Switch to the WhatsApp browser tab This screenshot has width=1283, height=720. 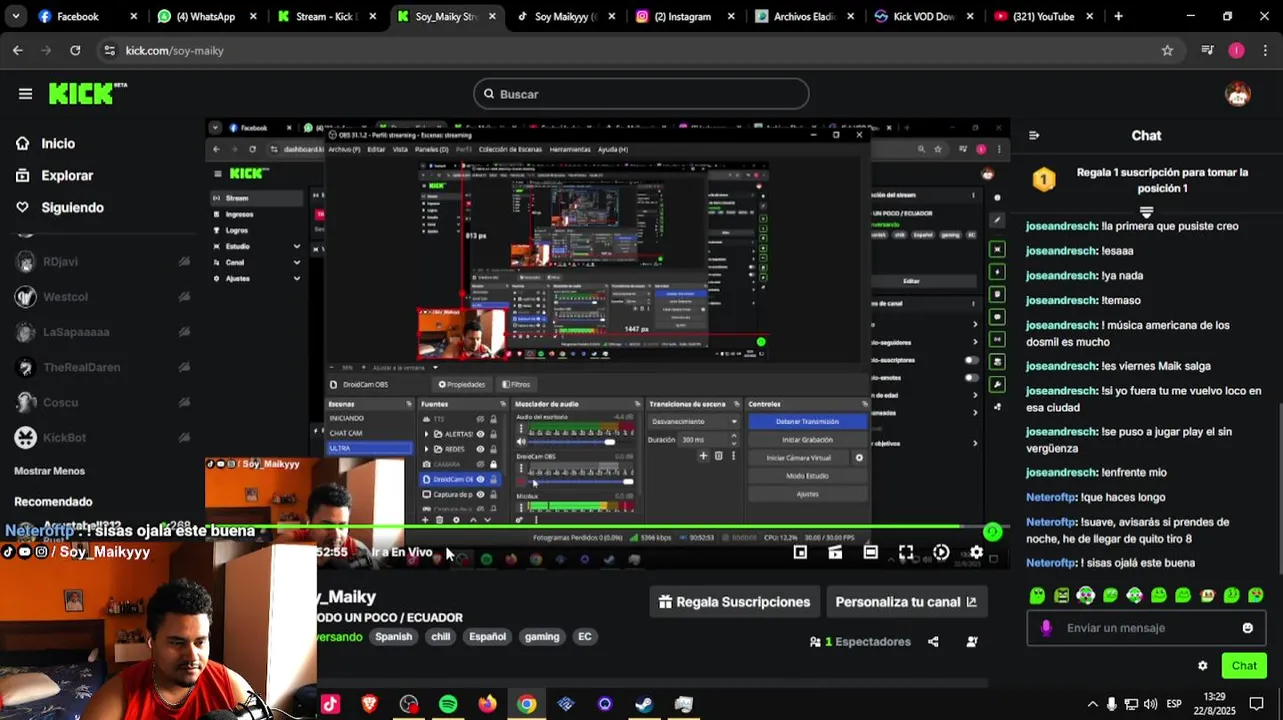(x=206, y=16)
